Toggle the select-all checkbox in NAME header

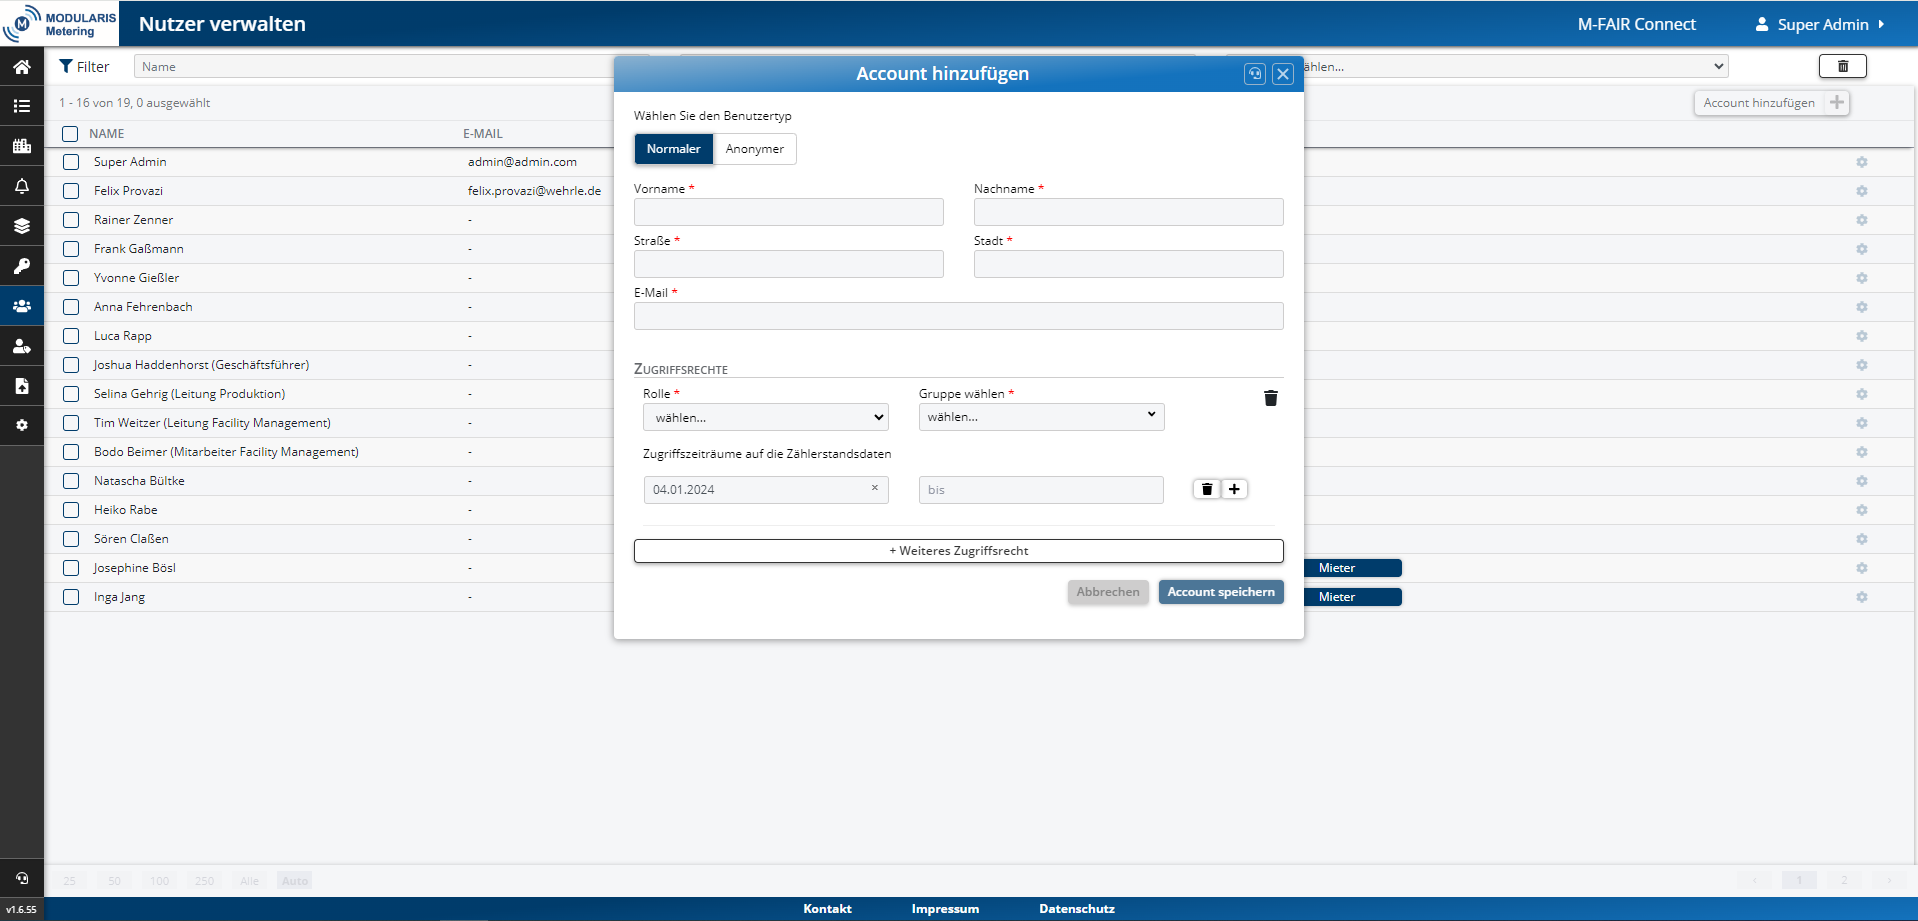click(70, 134)
